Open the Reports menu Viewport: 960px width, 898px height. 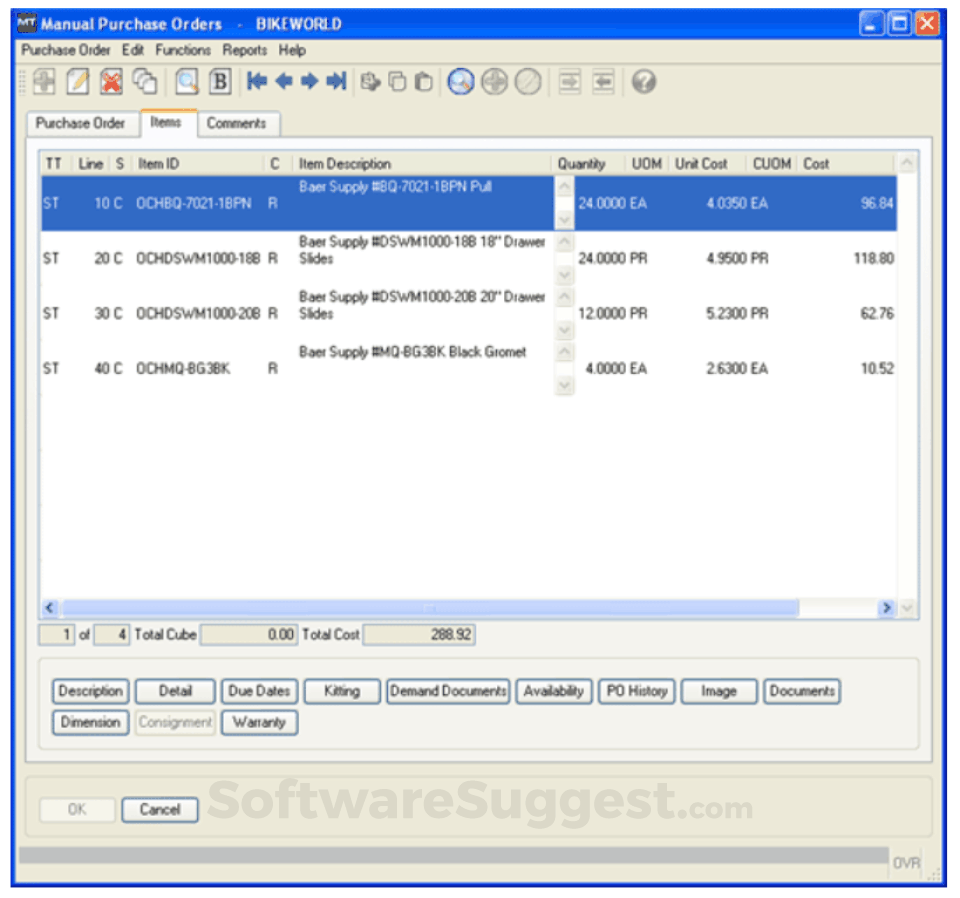[245, 50]
